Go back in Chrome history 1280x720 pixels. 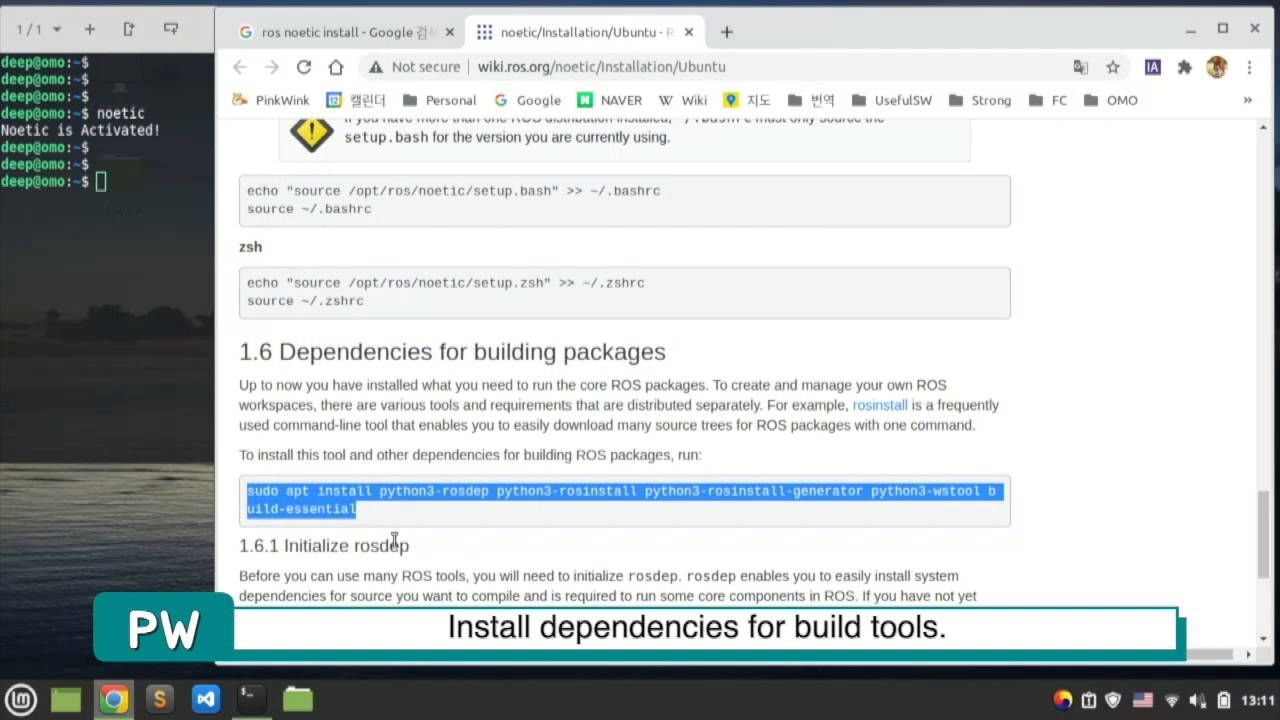tap(240, 67)
